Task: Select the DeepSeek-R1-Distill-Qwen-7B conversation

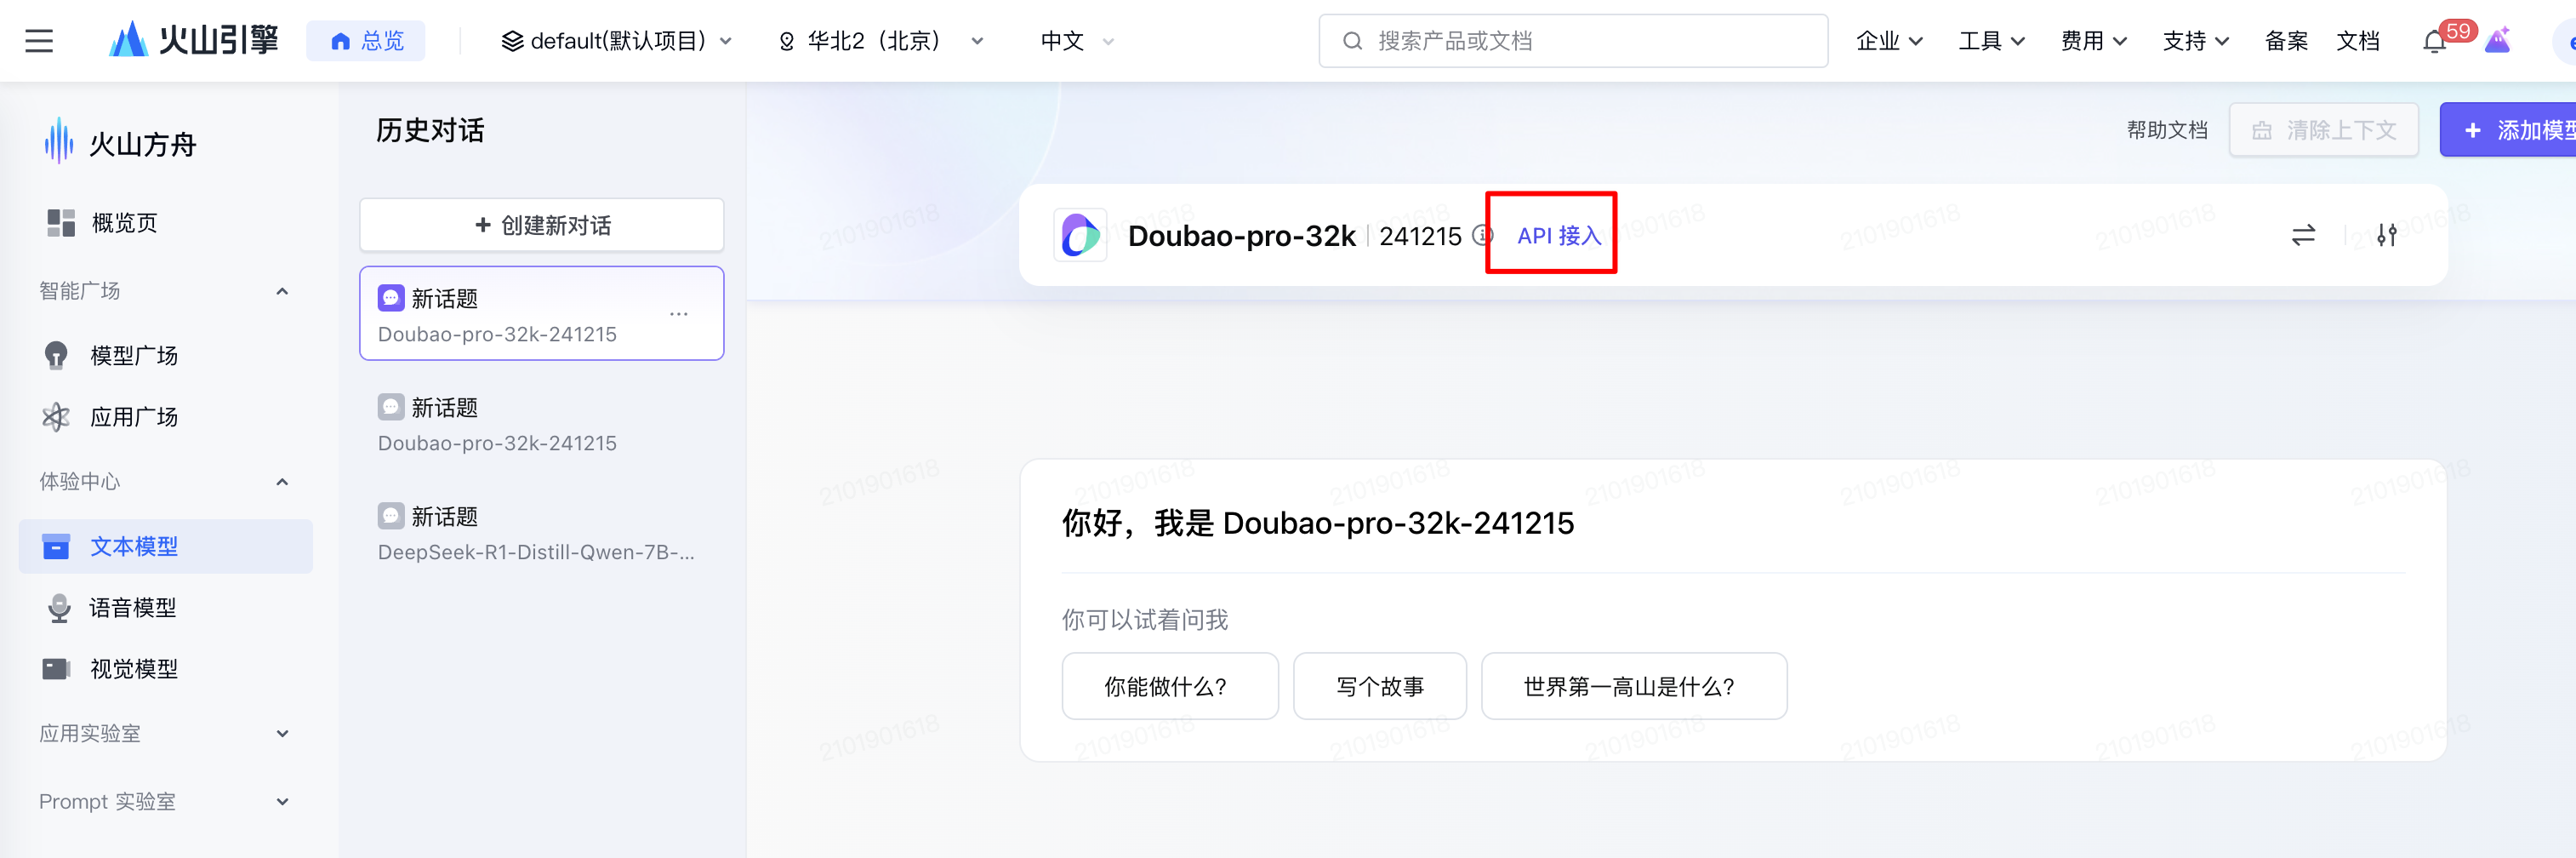Action: click(x=542, y=533)
